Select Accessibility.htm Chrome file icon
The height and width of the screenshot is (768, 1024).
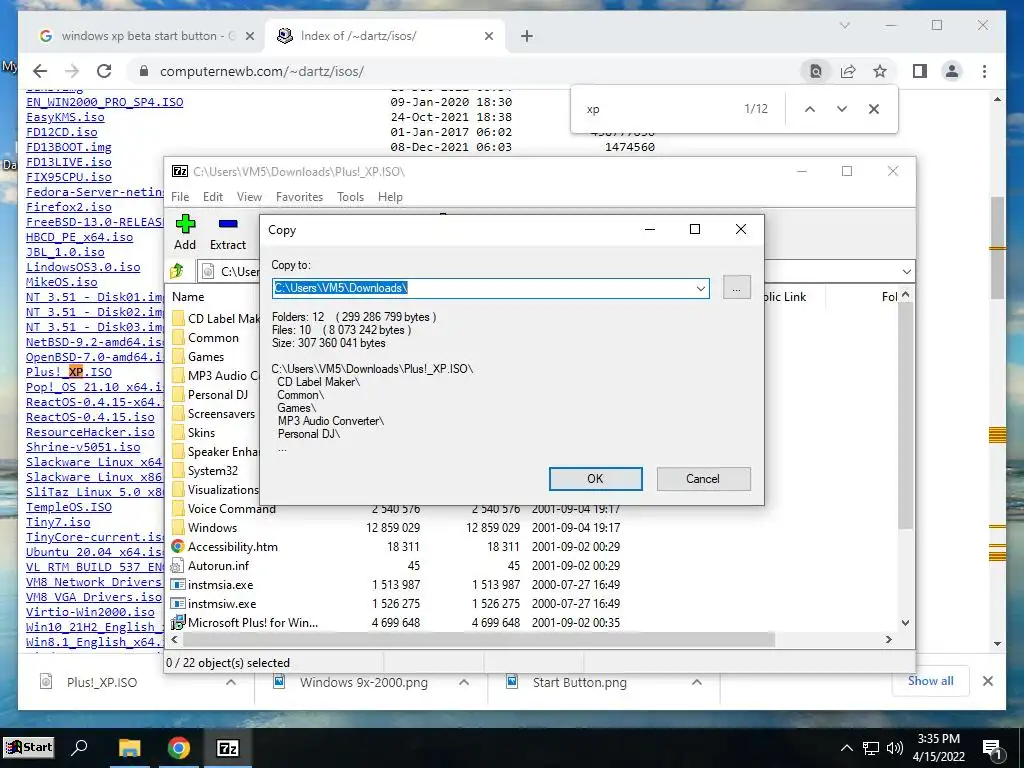[178, 546]
